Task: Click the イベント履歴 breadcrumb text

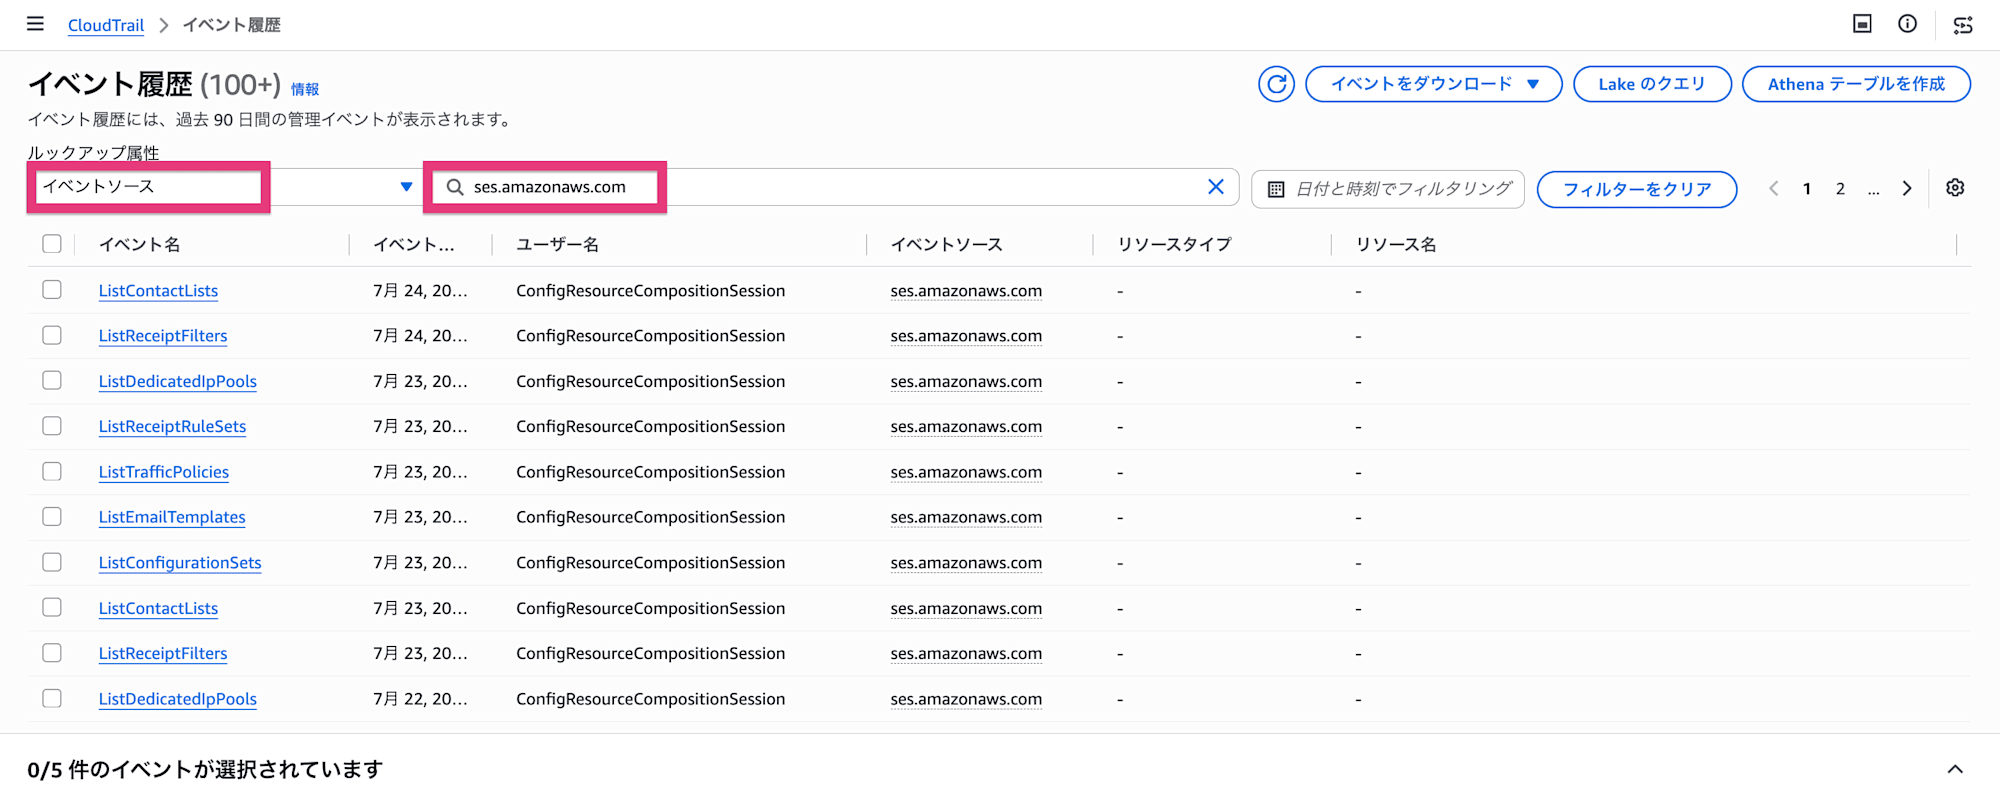Action: tap(231, 25)
